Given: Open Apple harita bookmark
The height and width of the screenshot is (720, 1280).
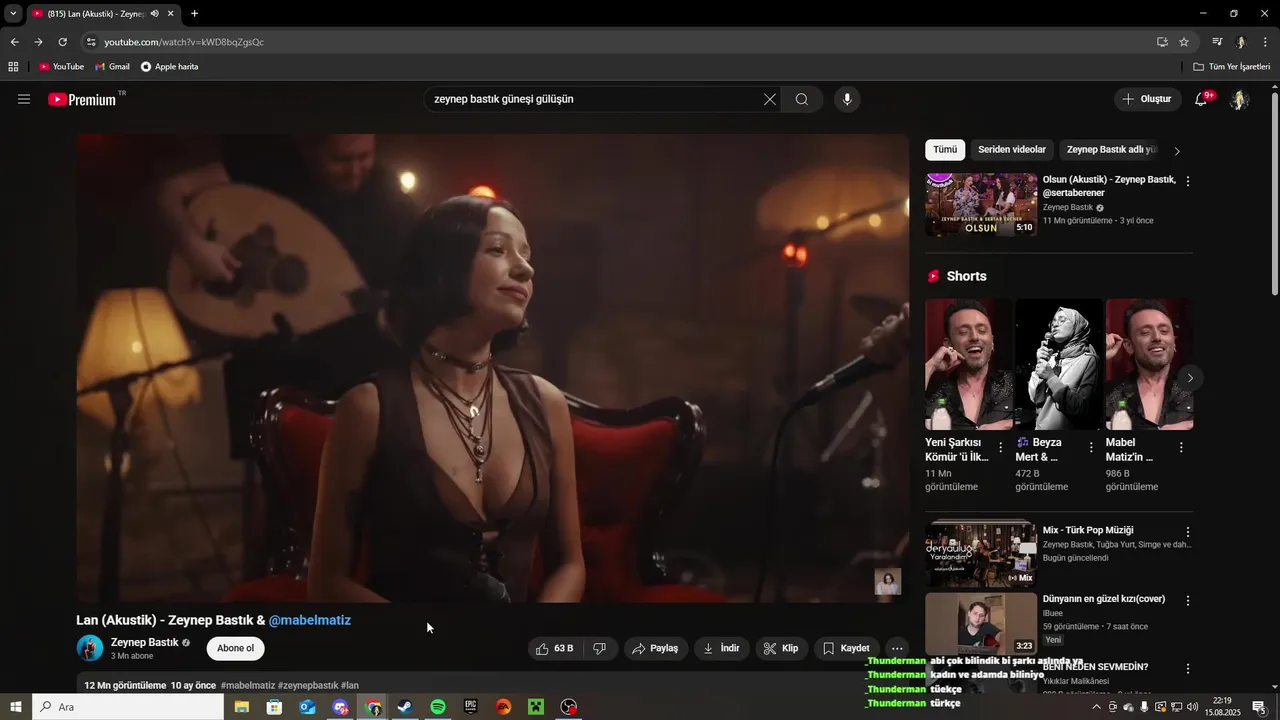Looking at the screenshot, I should [x=169, y=67].
